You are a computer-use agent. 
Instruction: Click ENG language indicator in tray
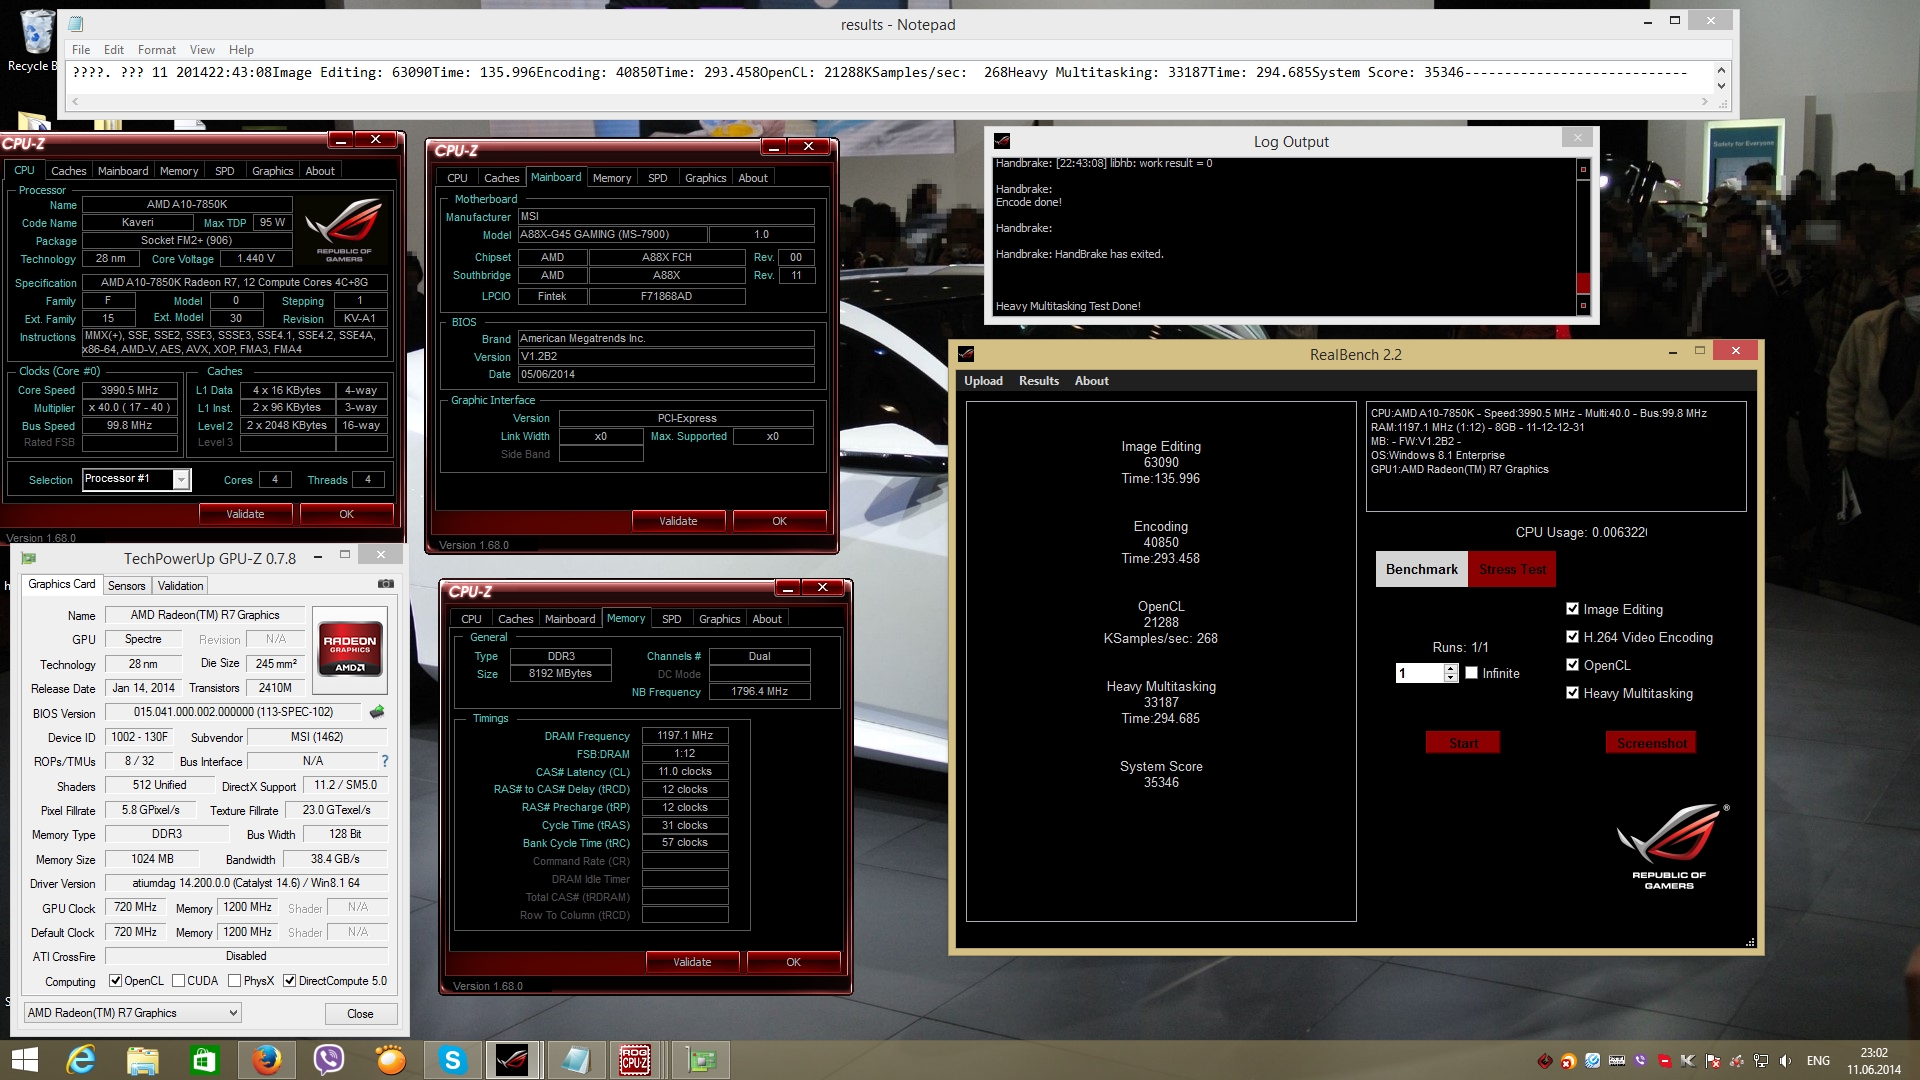tap(1818, 1061)
